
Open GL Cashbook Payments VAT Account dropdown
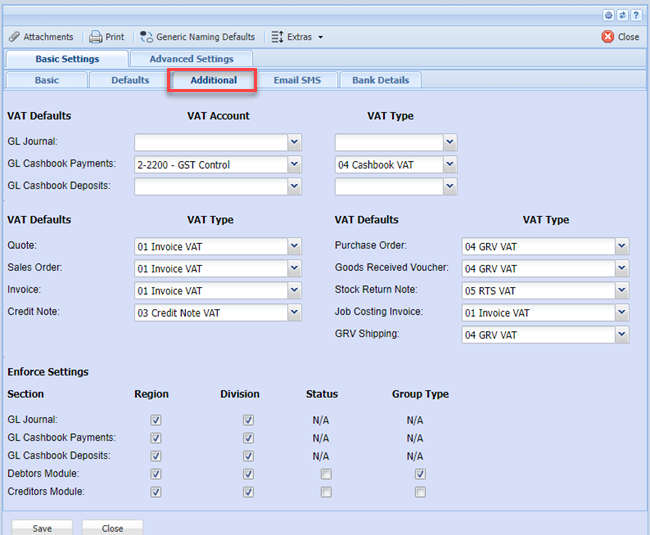point(294,164)
